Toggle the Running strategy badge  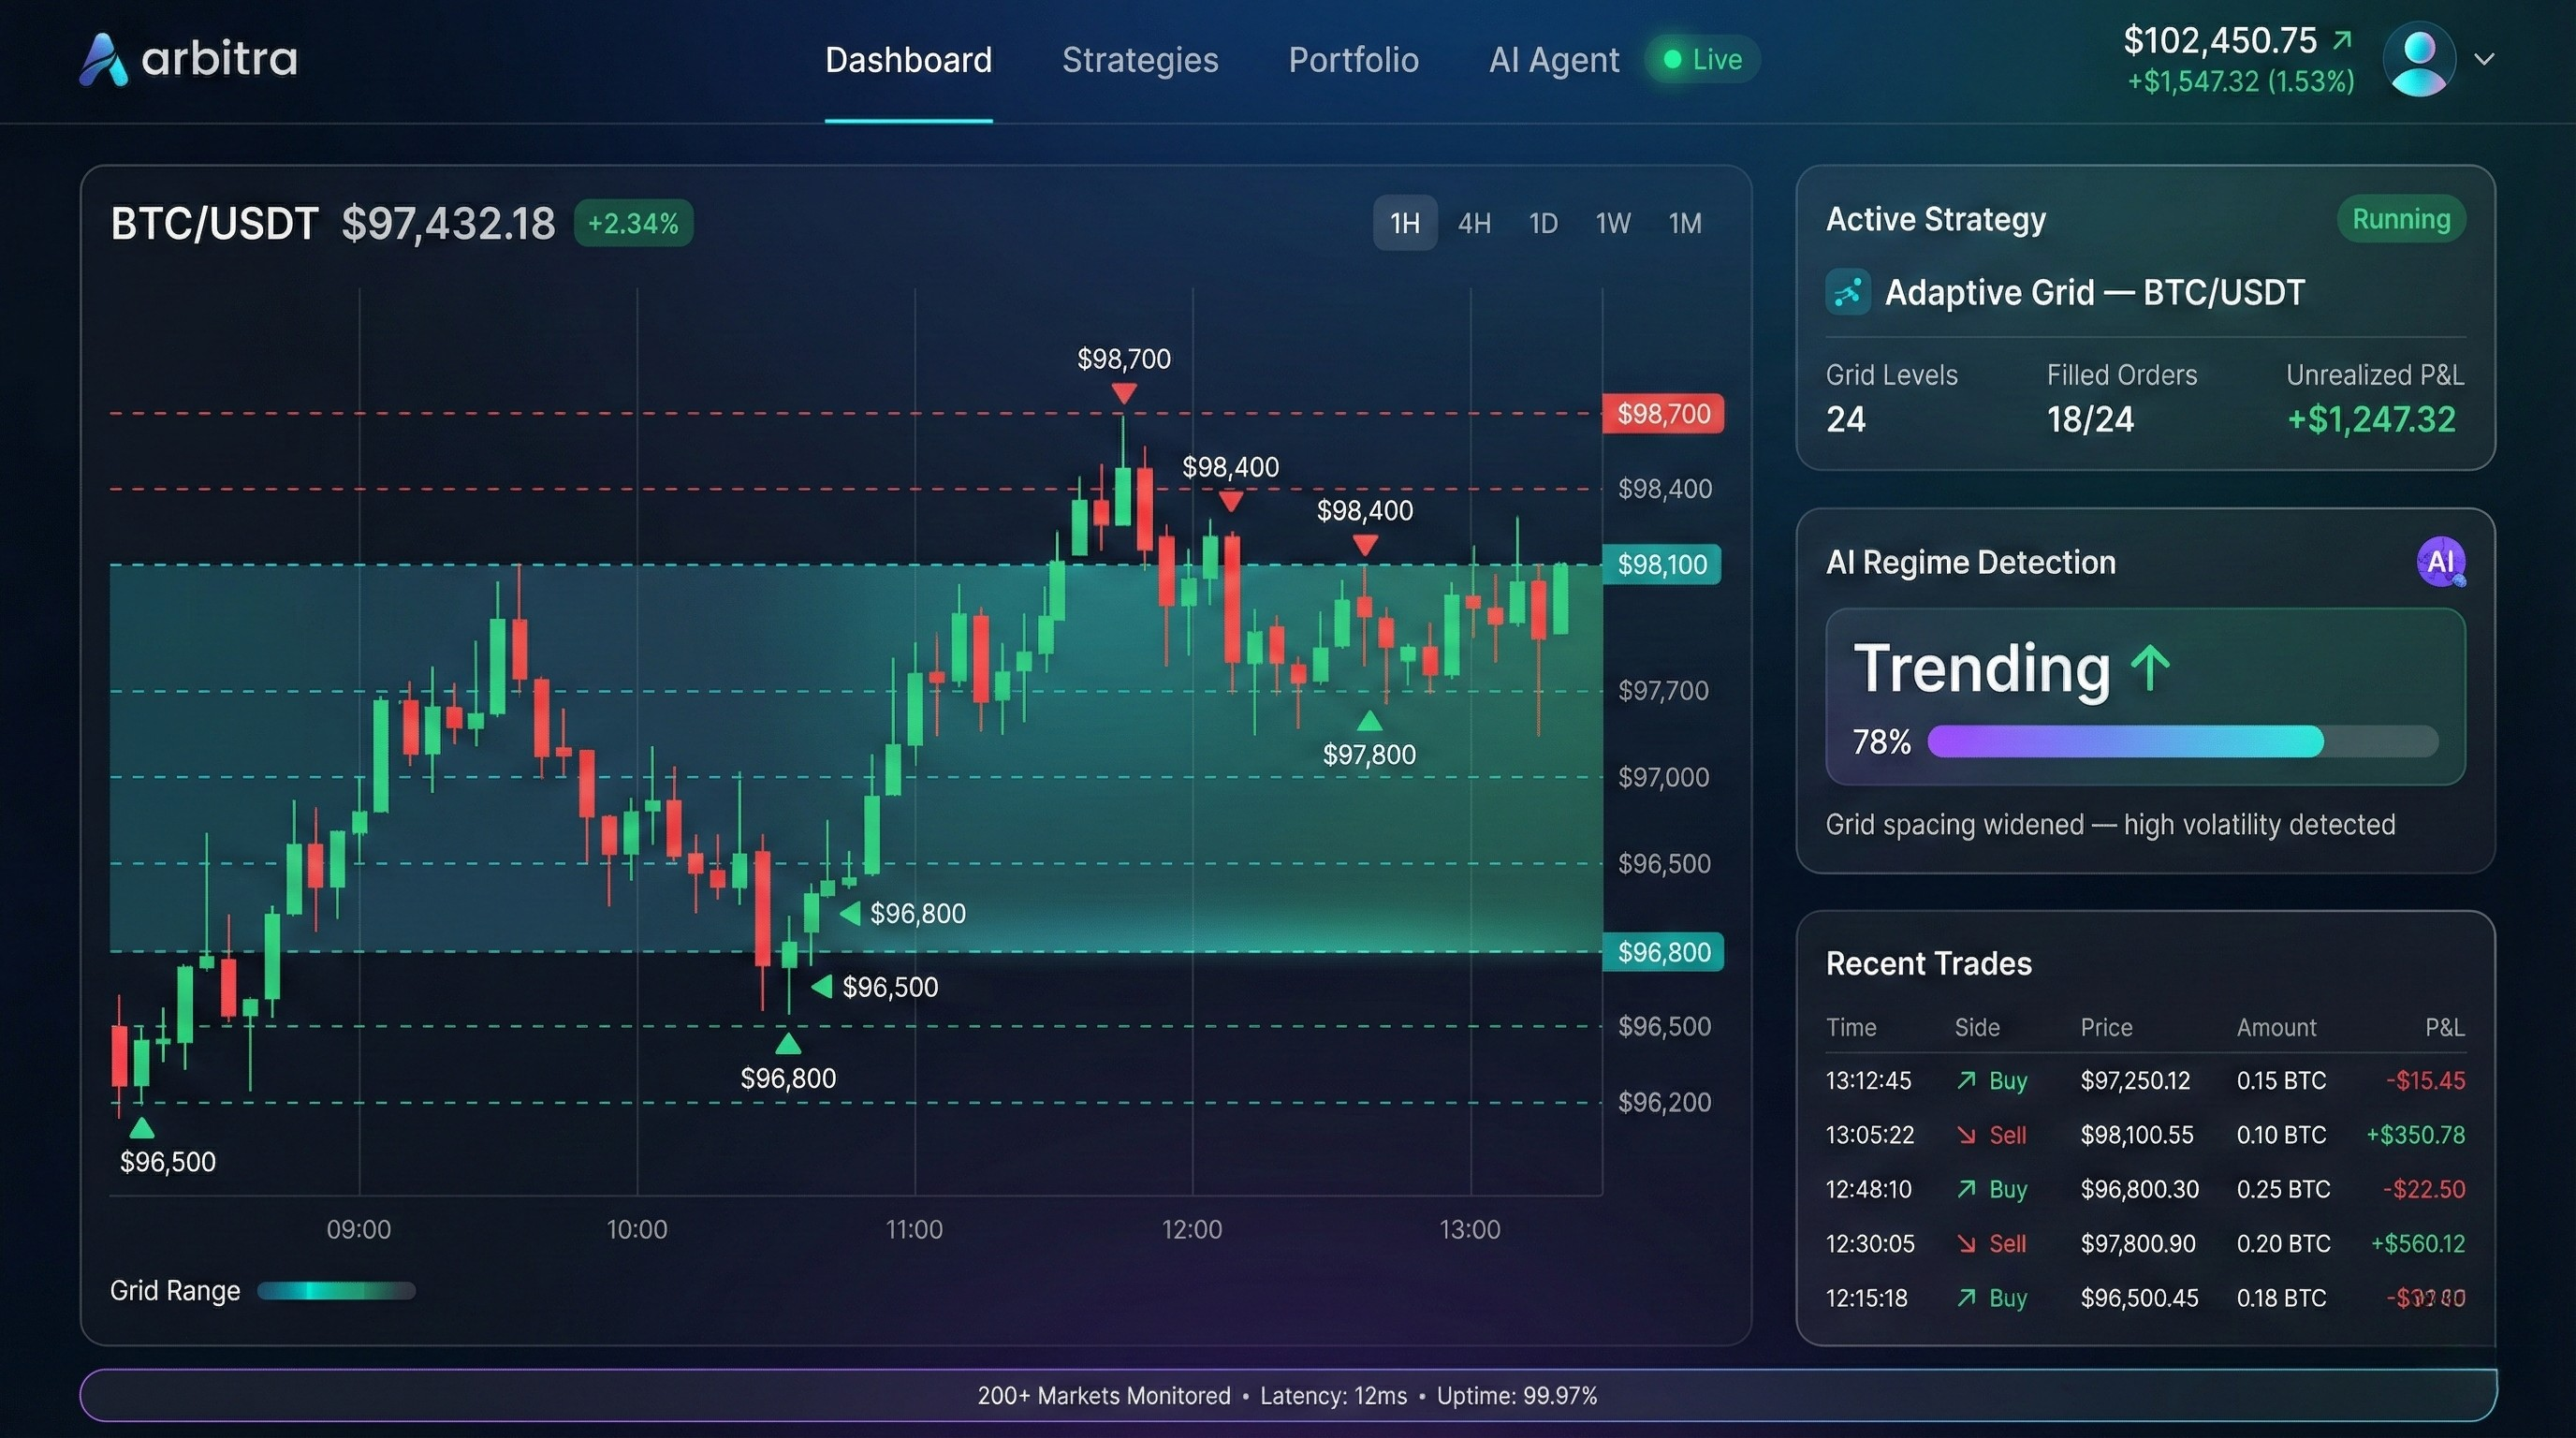2401,219
